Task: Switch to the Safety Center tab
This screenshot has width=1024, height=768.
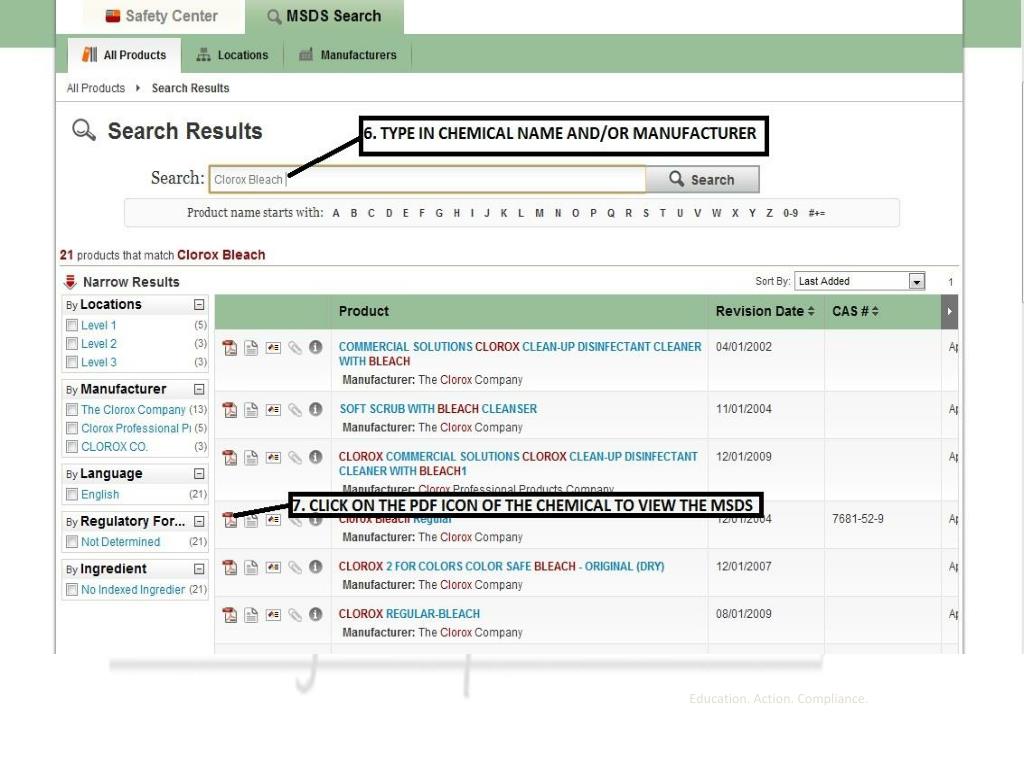Action: [x=161, y=16]
